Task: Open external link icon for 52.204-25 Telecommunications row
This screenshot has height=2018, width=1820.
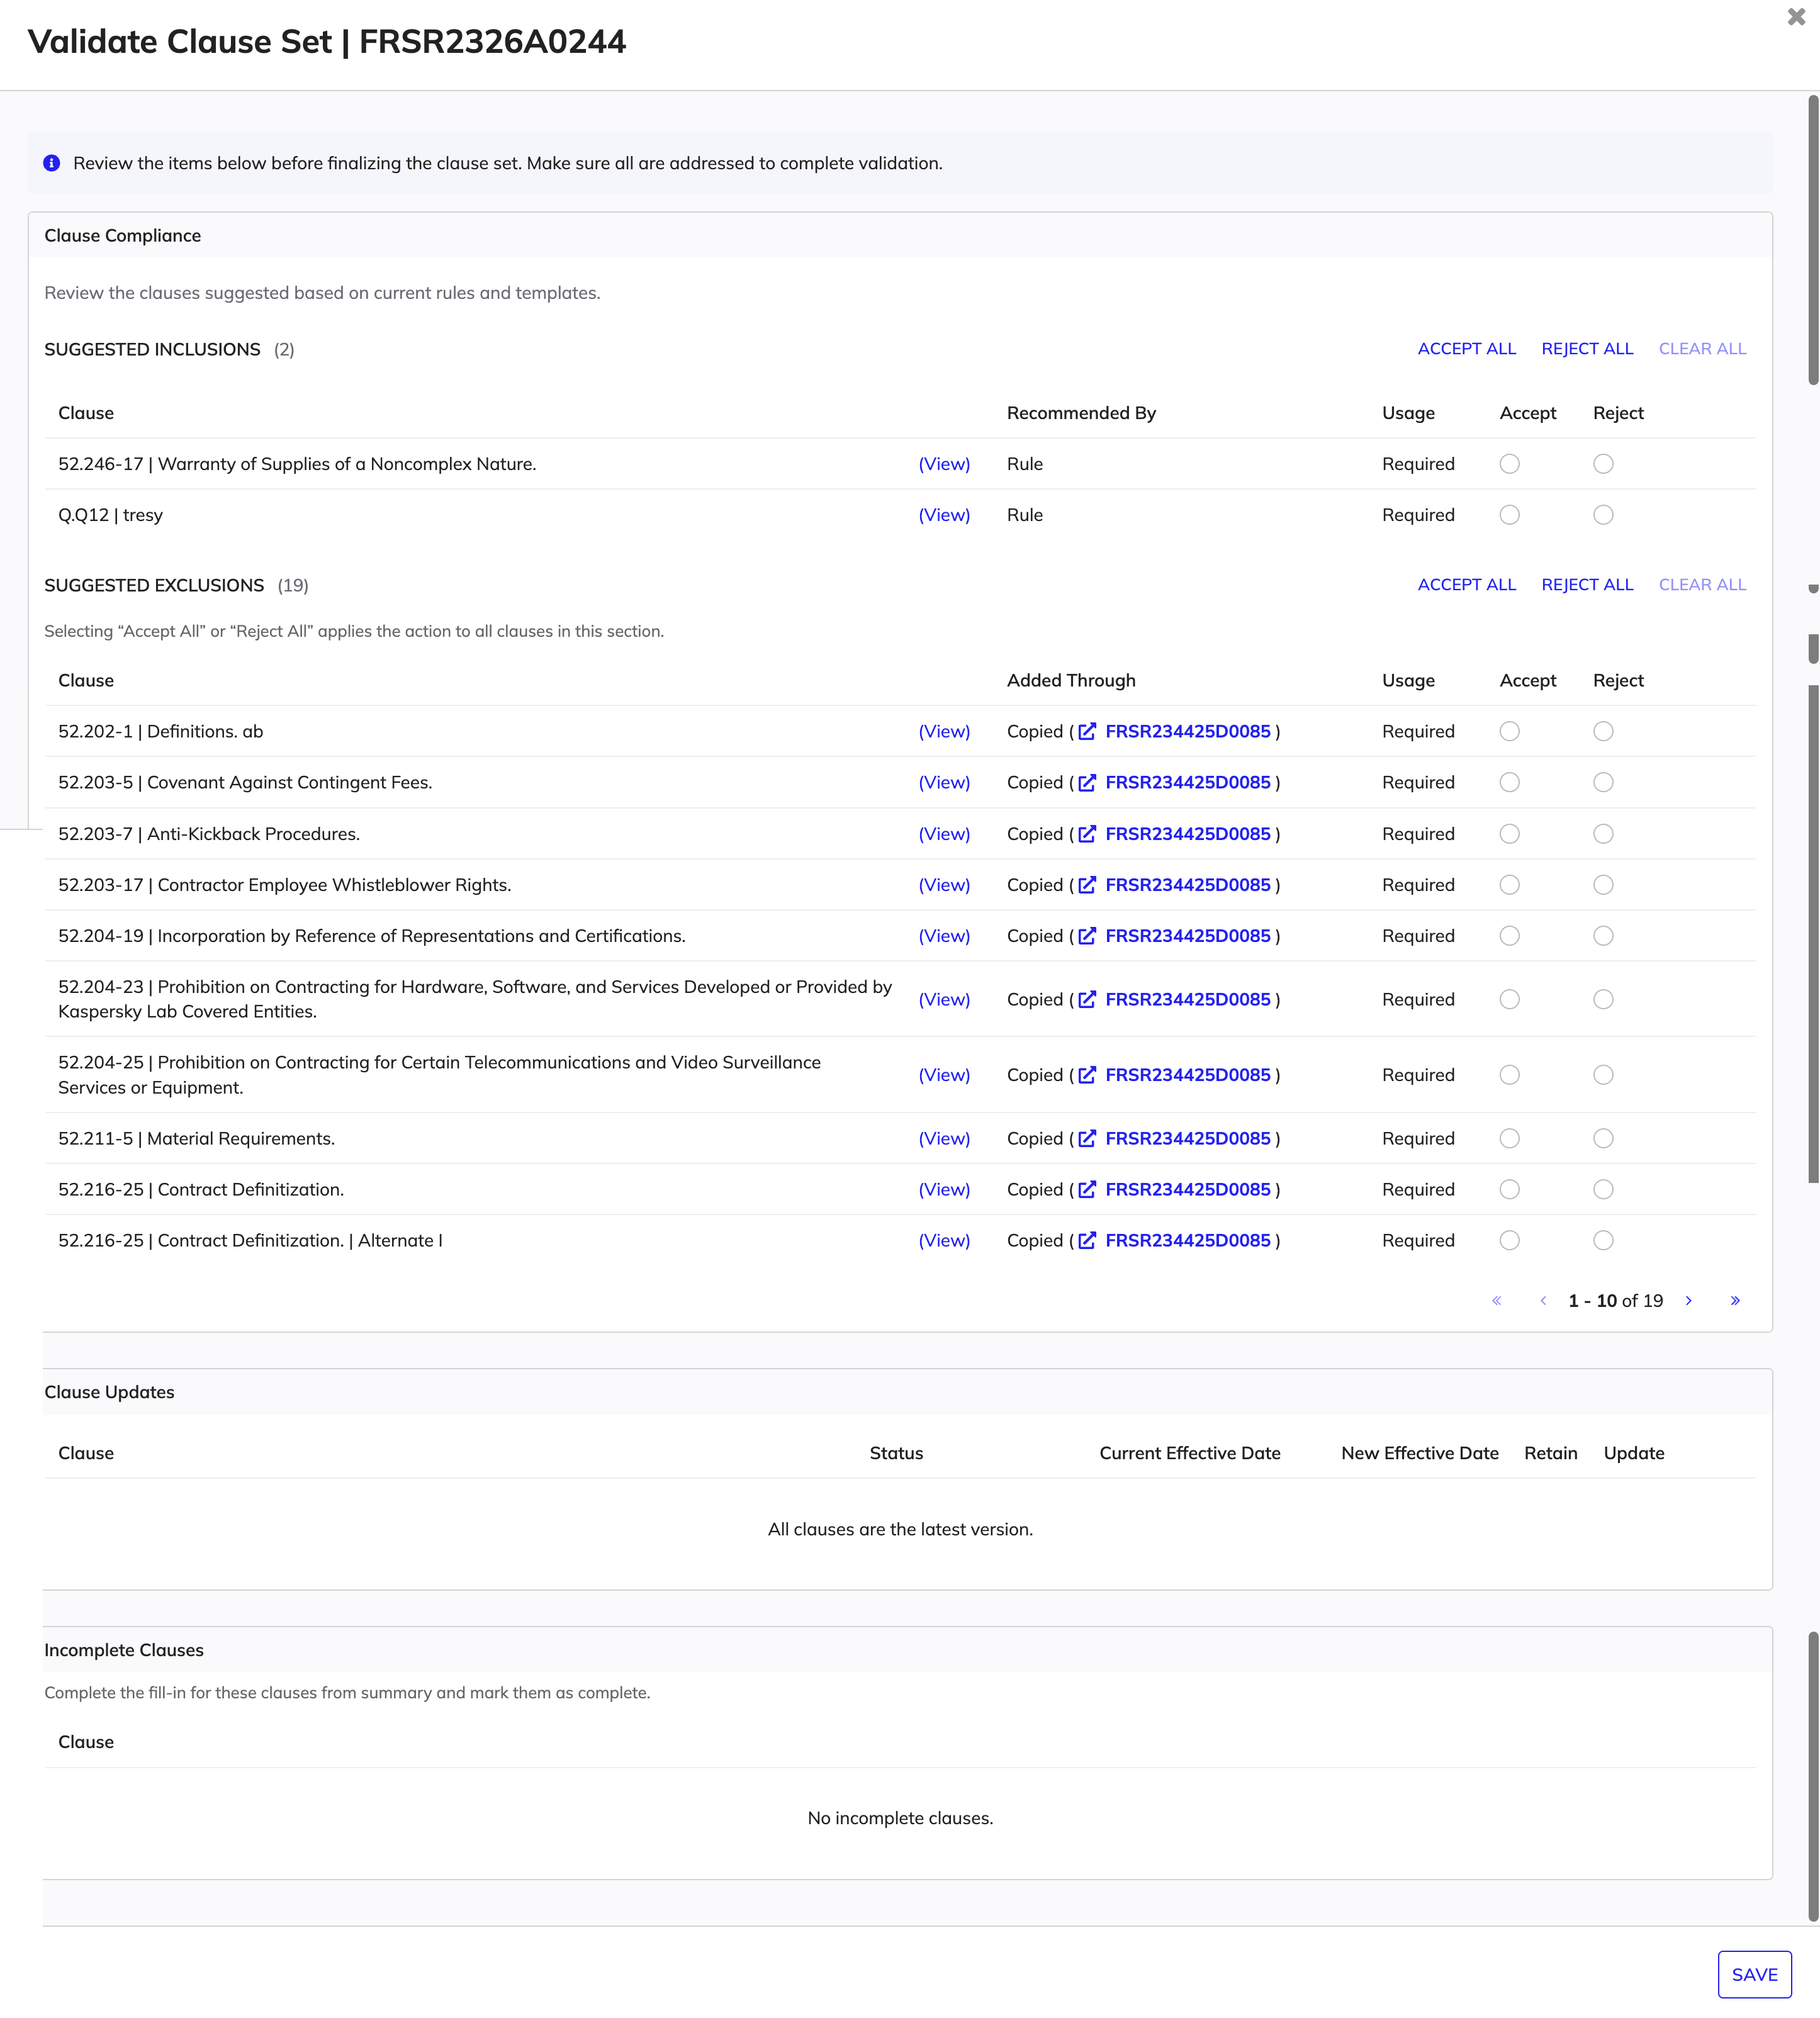Action: (x=1087, y=1075)
